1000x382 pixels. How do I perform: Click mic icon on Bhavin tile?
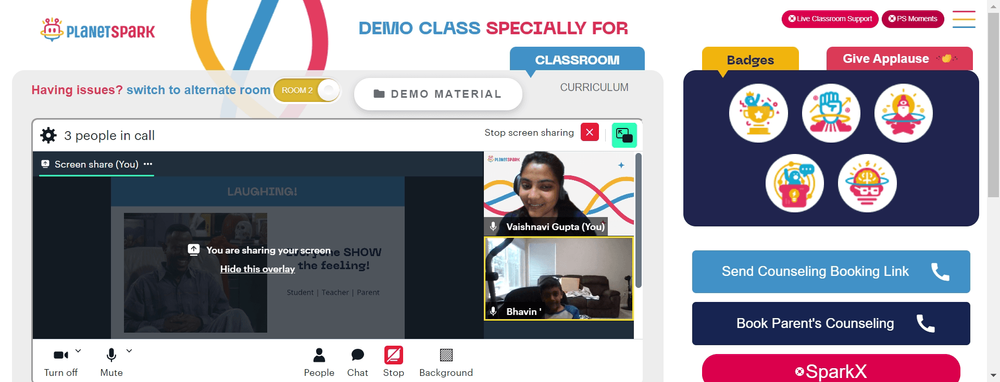493,311
